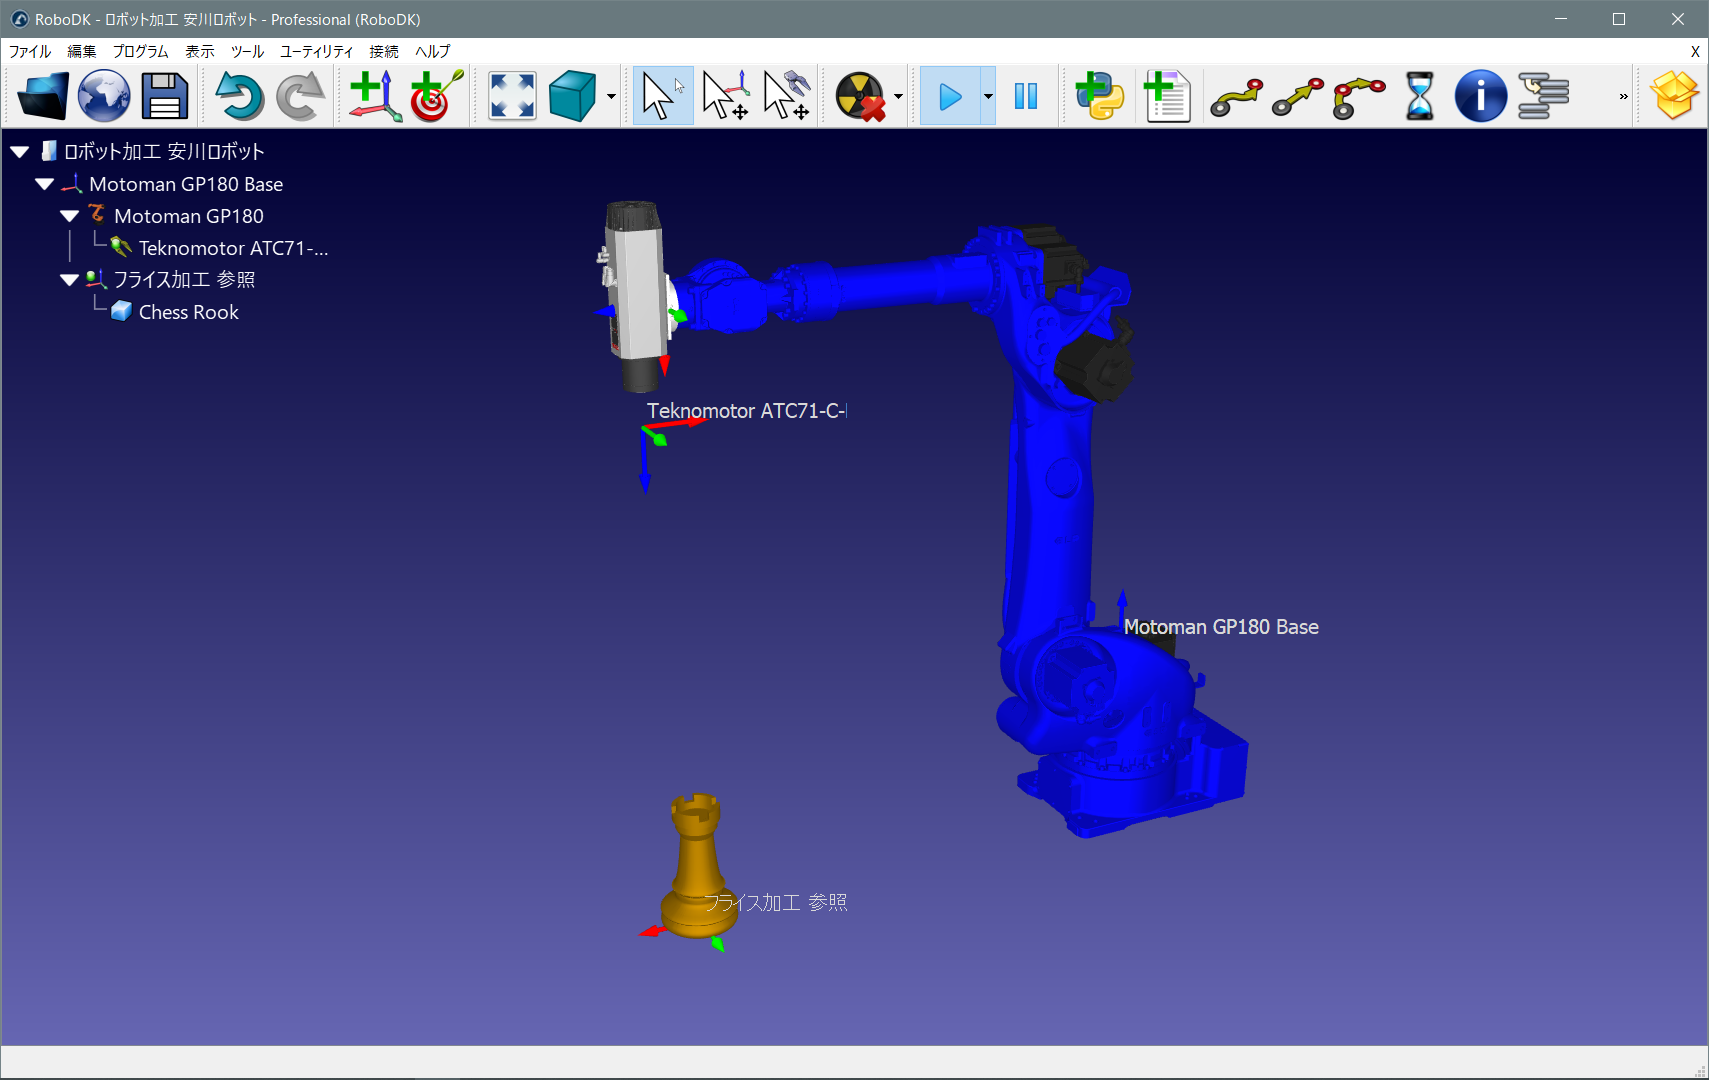Open the プログラム menu

pyautogui.click(x=140, y=52)
